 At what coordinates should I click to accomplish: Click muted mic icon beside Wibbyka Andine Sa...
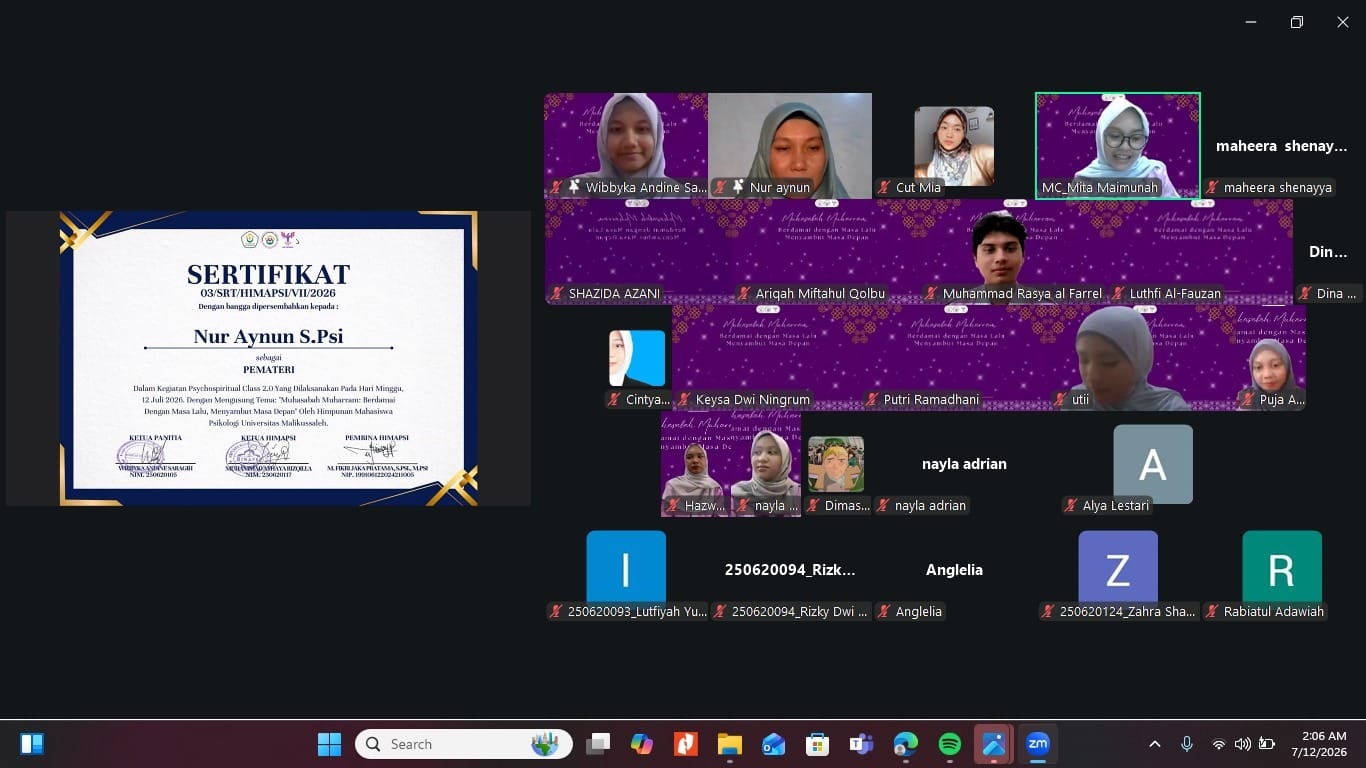click(556, 187)
